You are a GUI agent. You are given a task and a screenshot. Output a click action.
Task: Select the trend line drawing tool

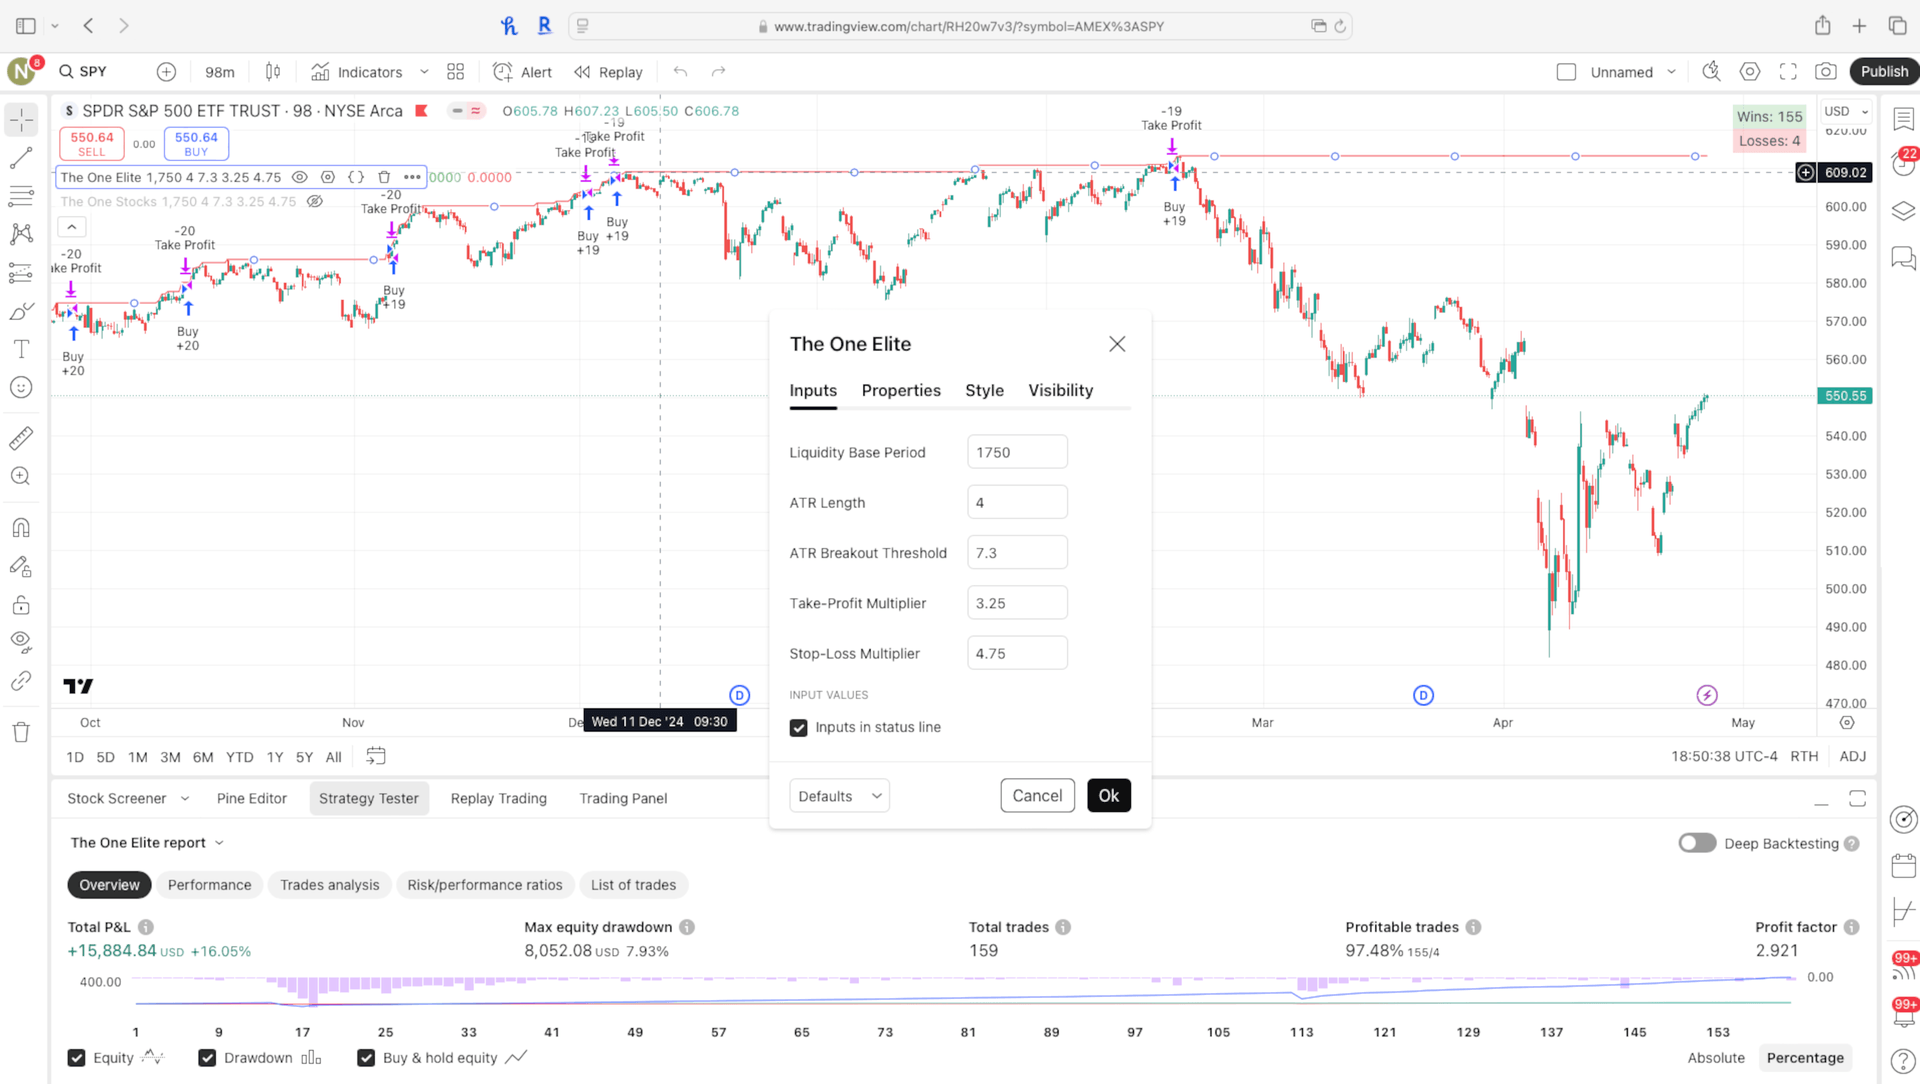(x=21, y=158)
